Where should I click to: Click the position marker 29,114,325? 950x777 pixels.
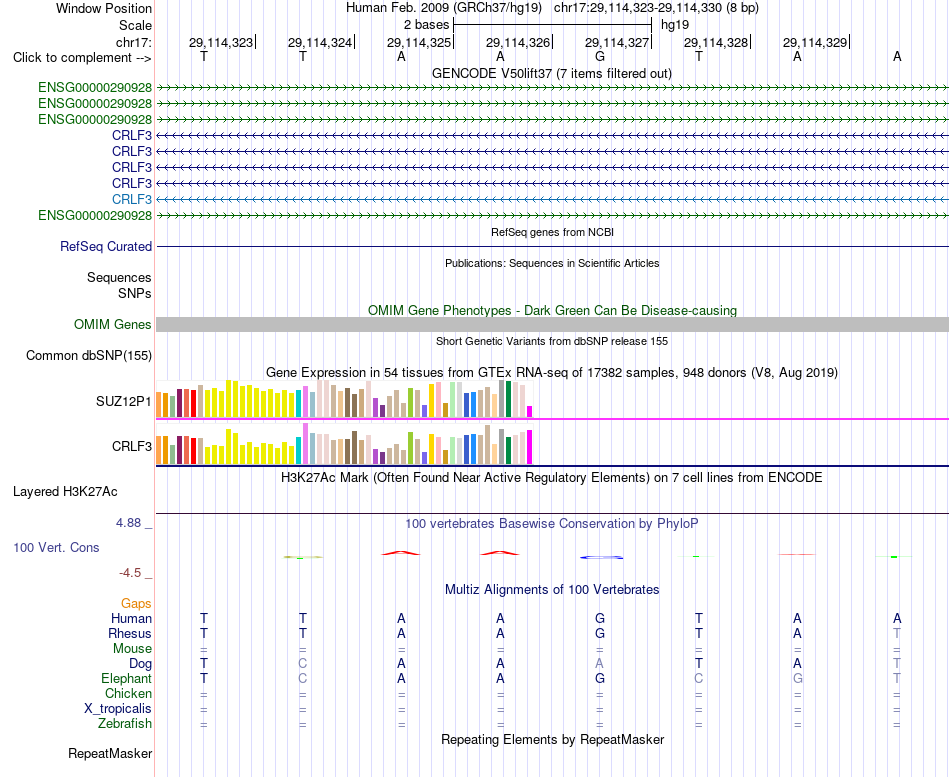[419, 42]
